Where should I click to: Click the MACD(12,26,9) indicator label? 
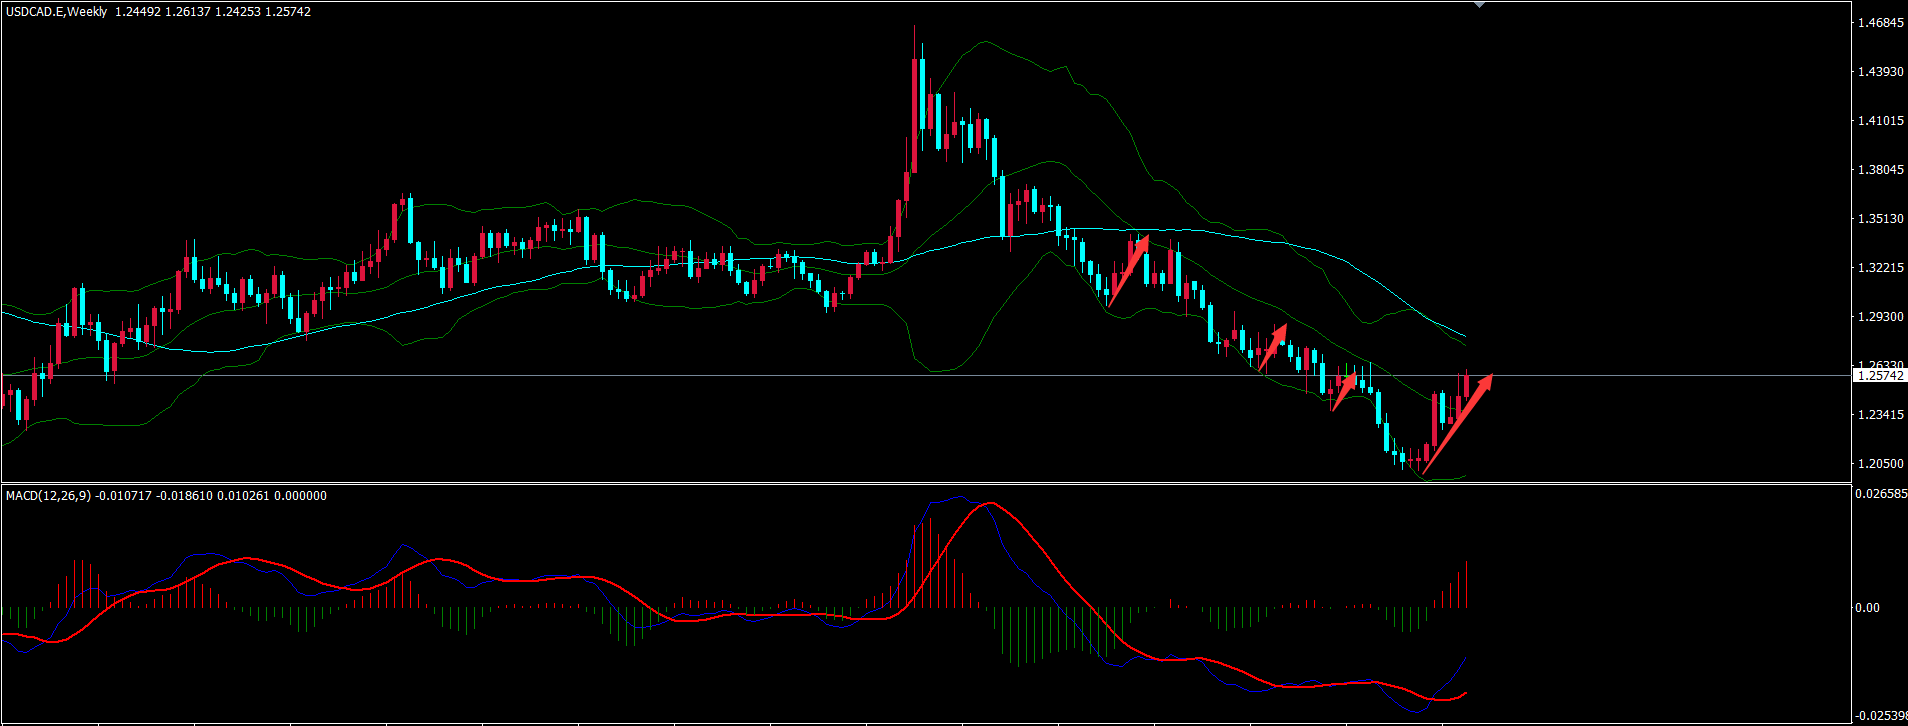[49, 495]
